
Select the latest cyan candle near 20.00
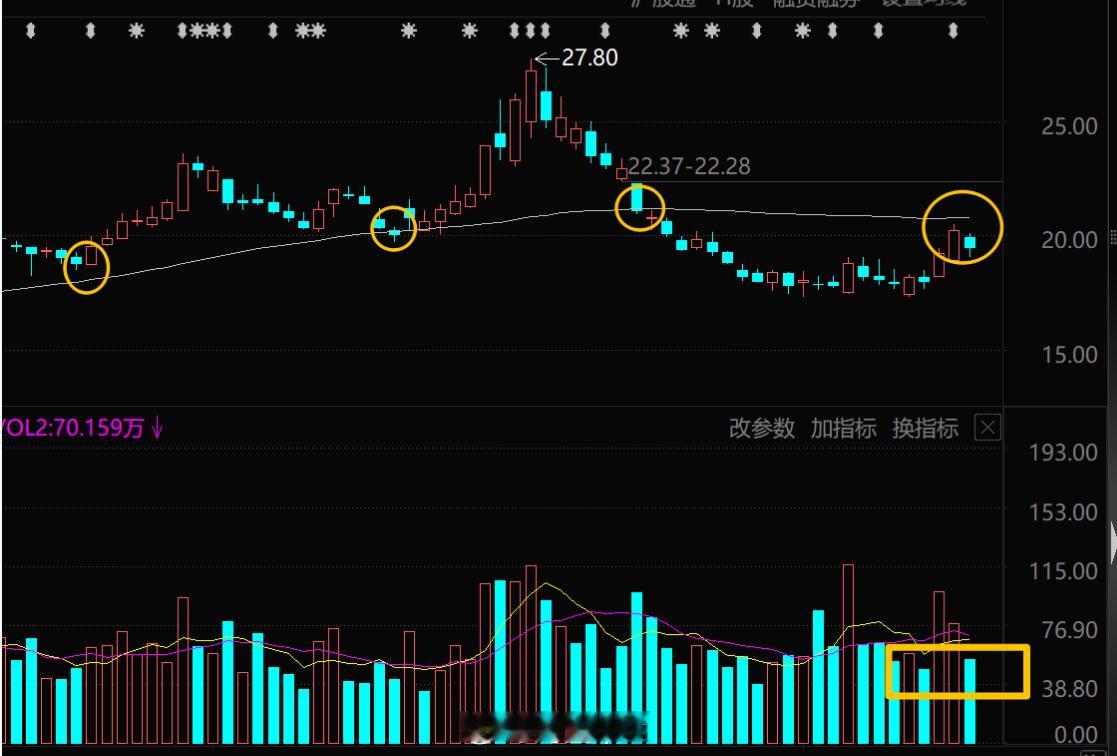[970, 244]
